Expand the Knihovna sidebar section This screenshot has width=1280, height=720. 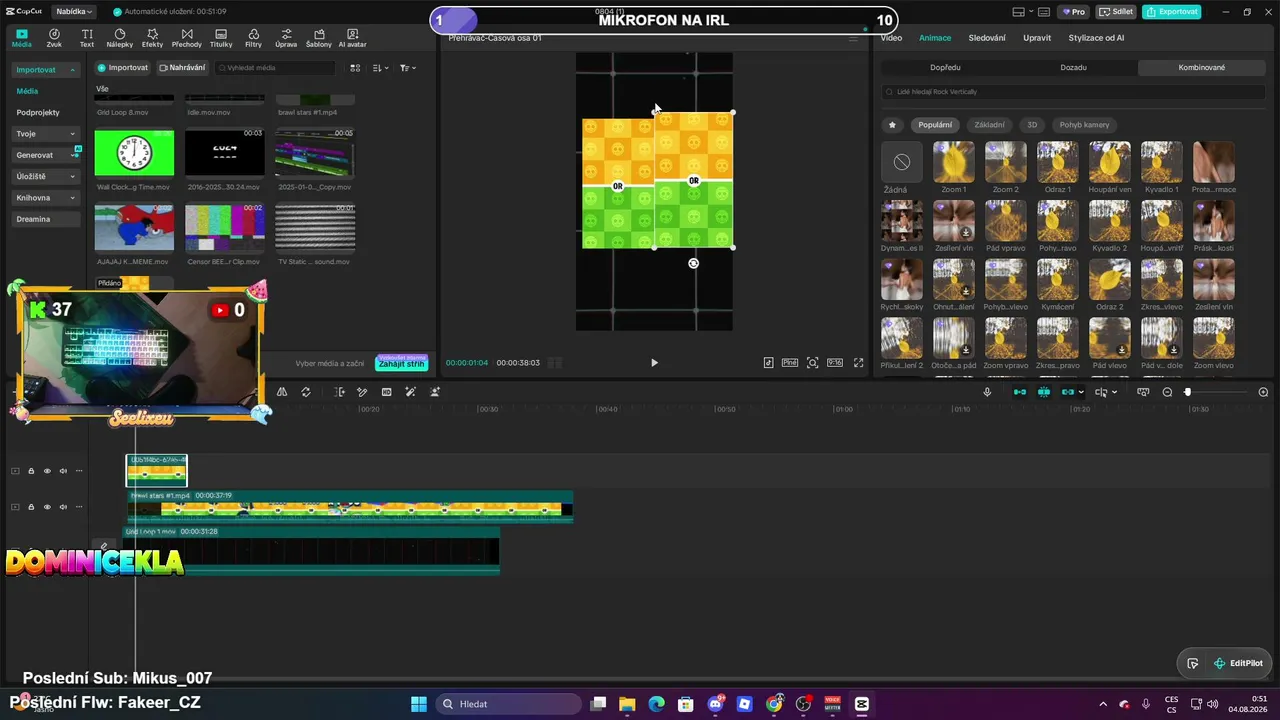(x=47, y=198)
